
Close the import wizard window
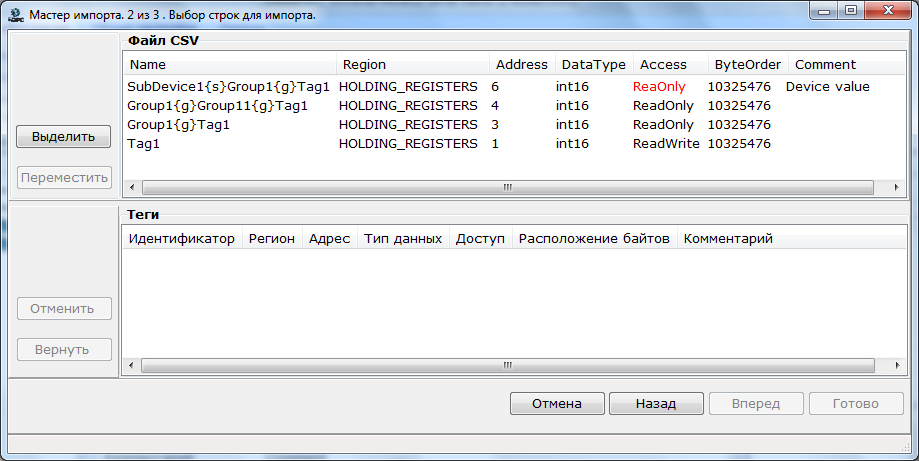(x=889, y=11)
